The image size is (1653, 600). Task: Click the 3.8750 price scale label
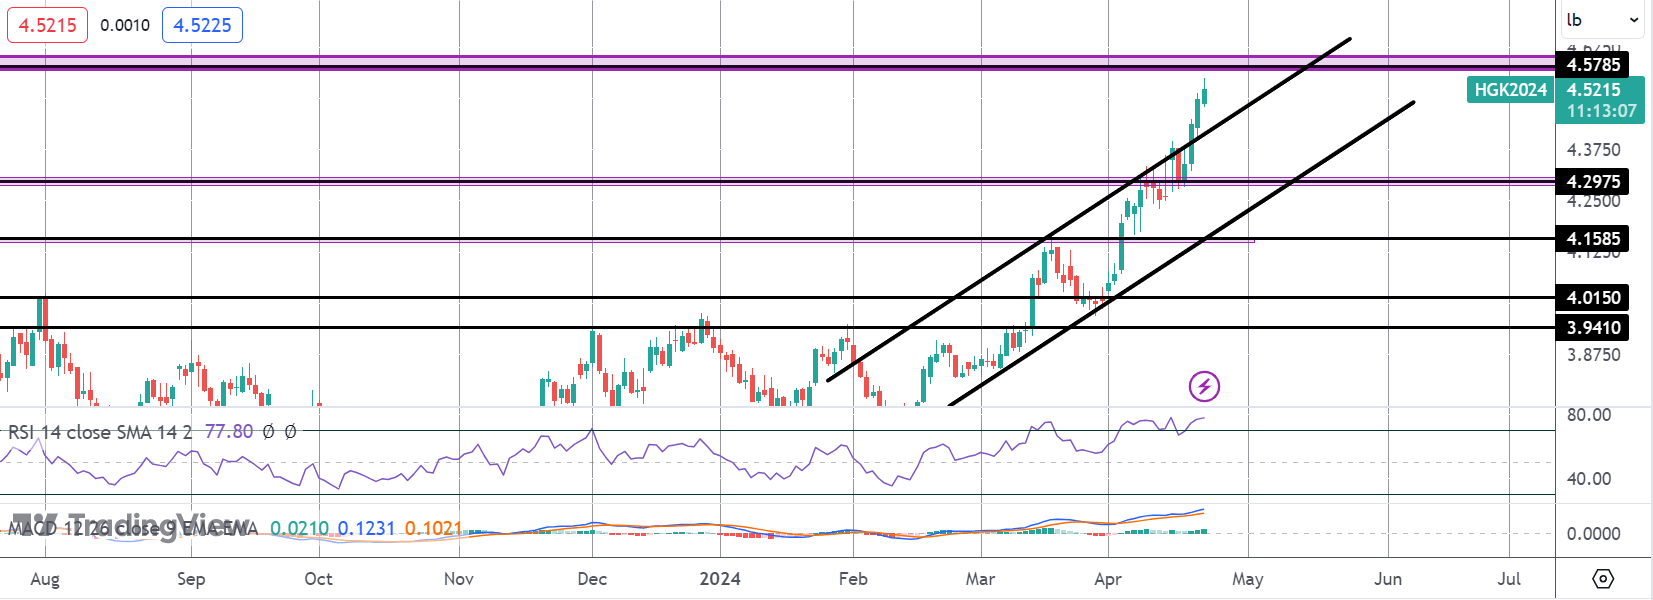coord(1594,355)
